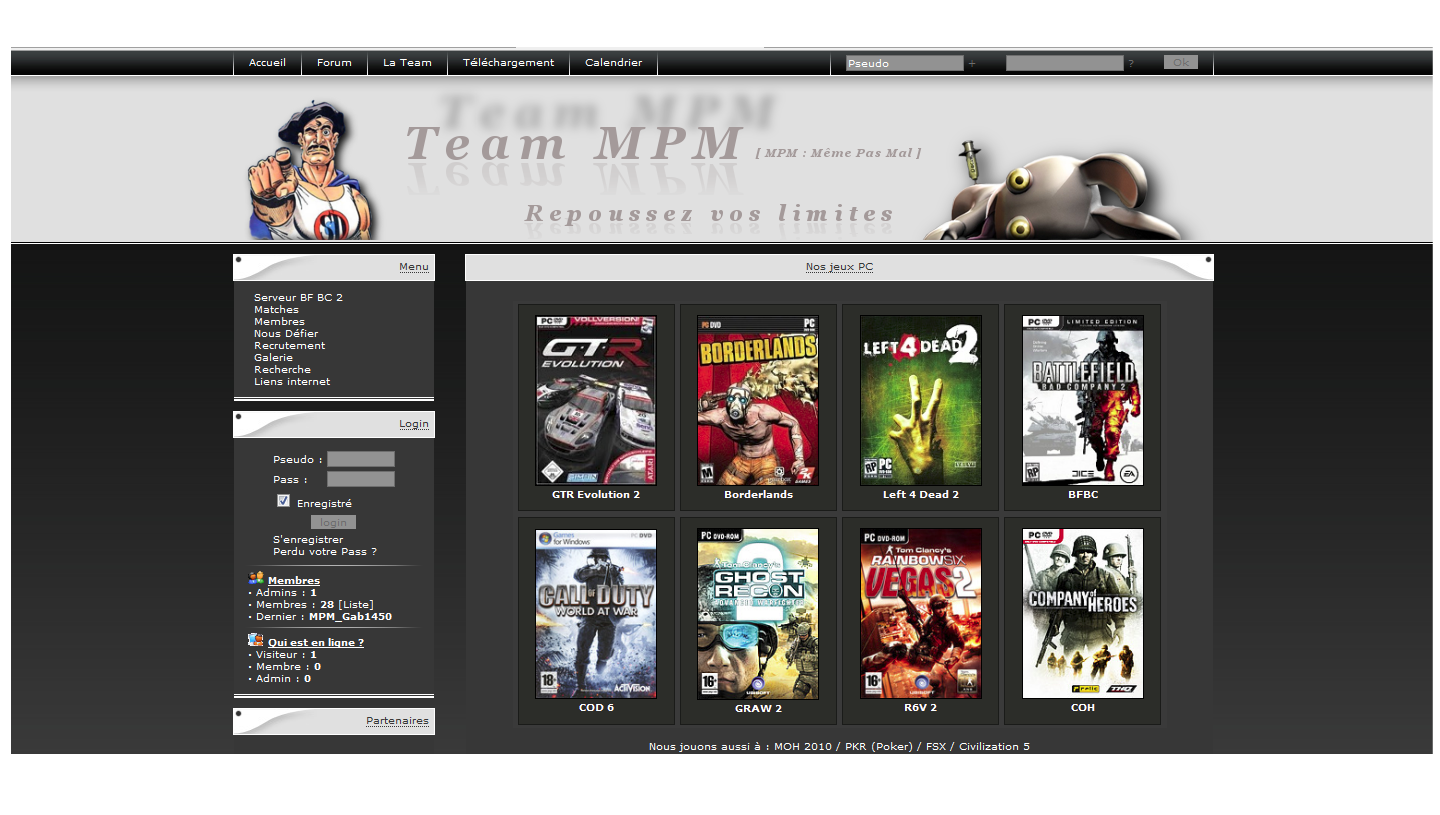Image resolution: width=1440 pixels, height=815 pixels.
Task: Click the 'GRAW 2' caption
Action: [758, 709]
